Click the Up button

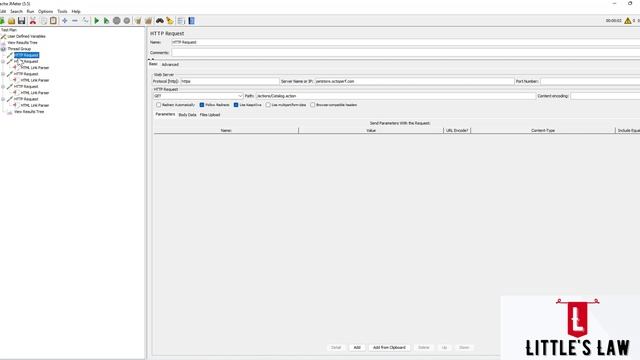click(444, 347)
